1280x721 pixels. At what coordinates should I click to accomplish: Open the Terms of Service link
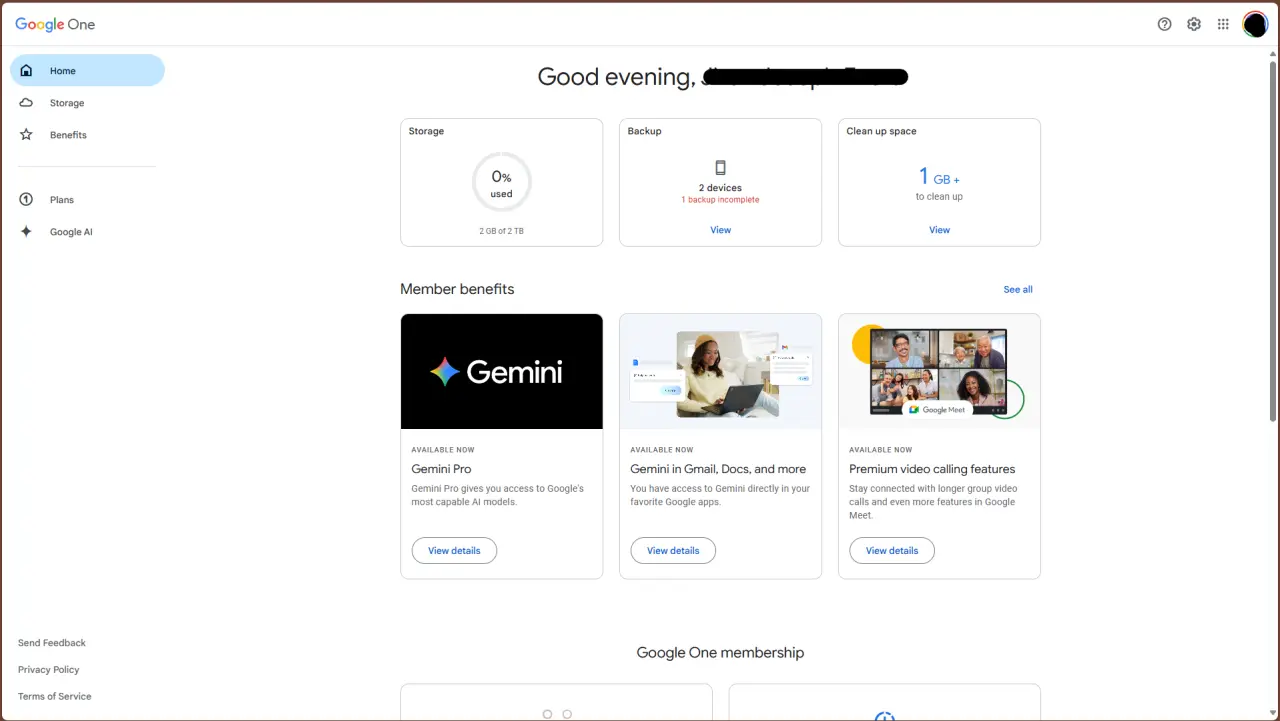coord(55,697)
